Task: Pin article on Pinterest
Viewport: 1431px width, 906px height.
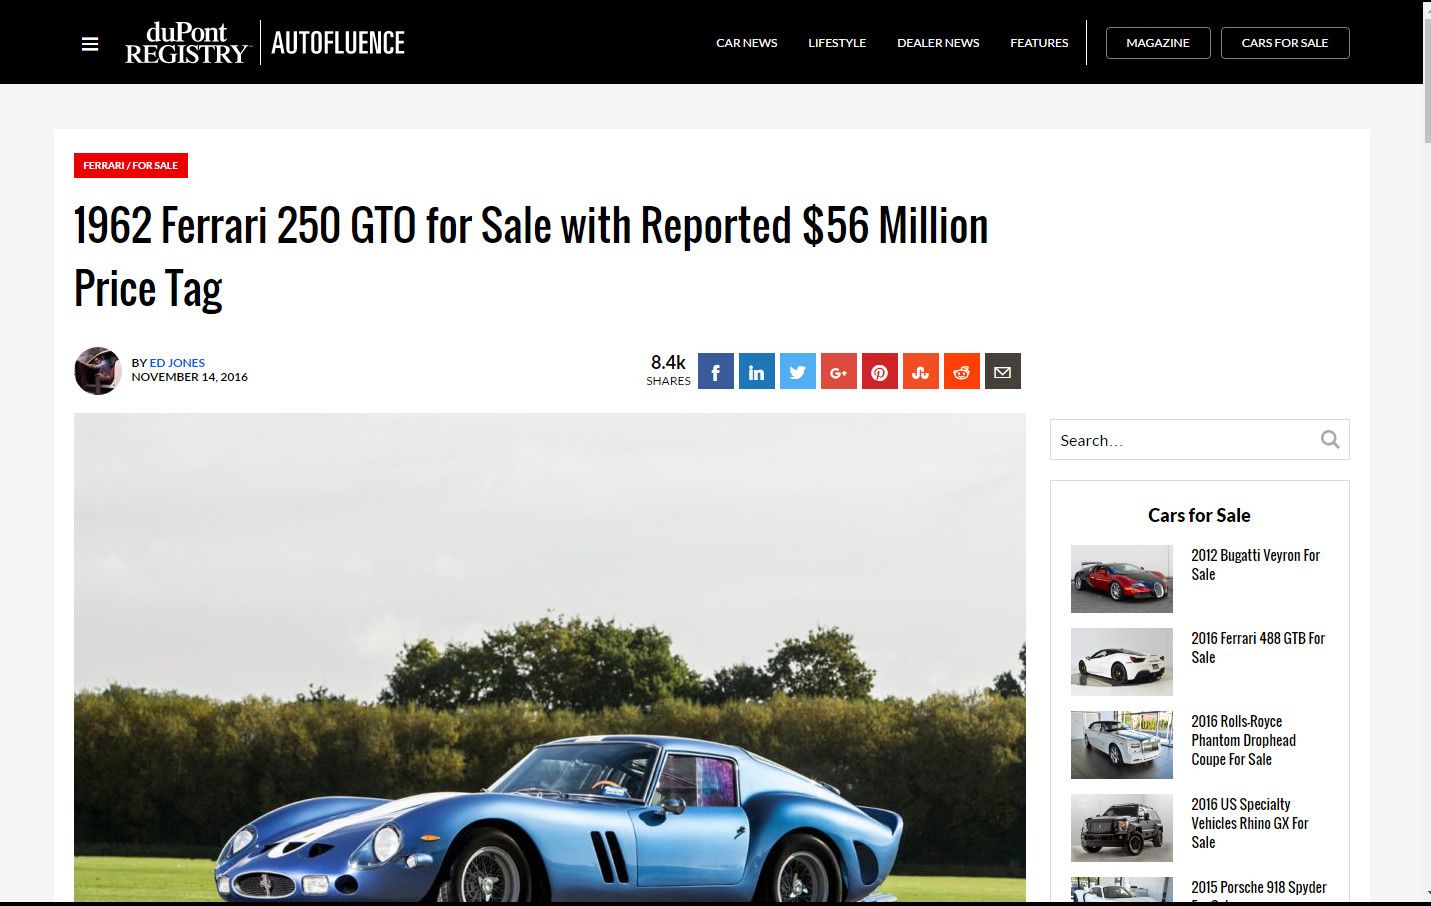Action: [880, 372]
